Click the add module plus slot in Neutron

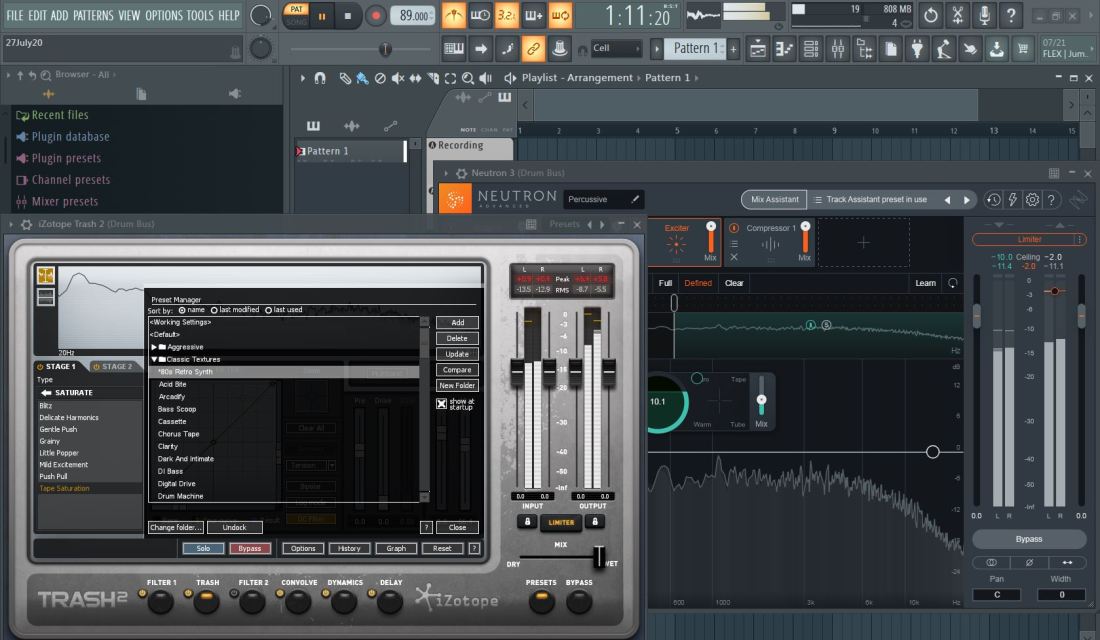tap(863, 243)
